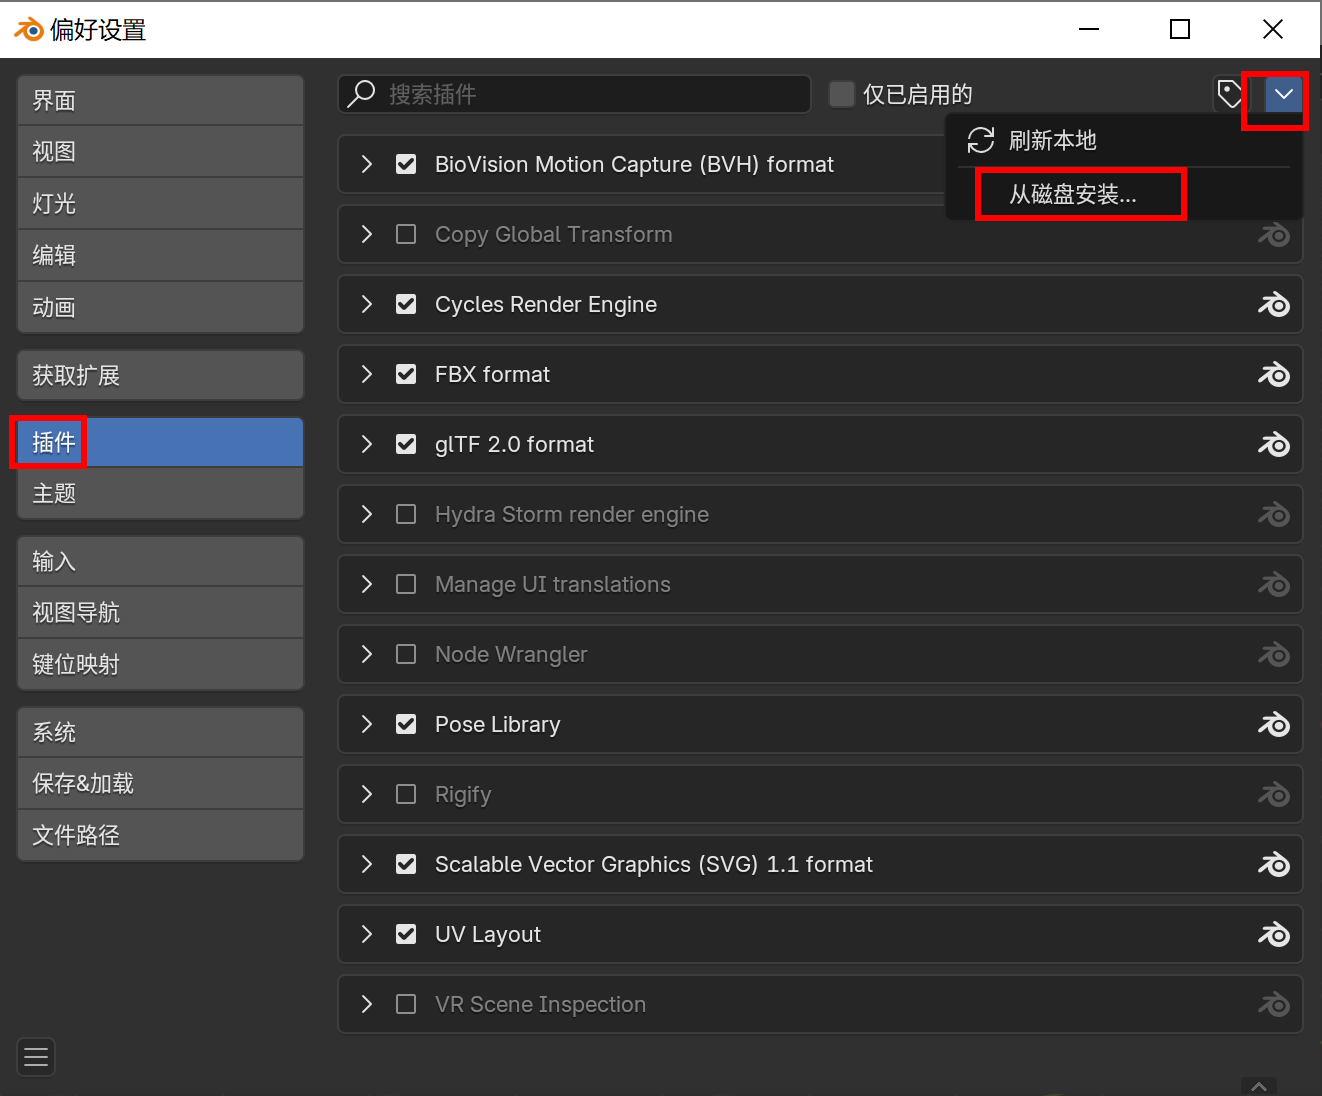The image size is (1322, 1096).
Task: Open the 输入 preferences section
Action: [160, 561]
